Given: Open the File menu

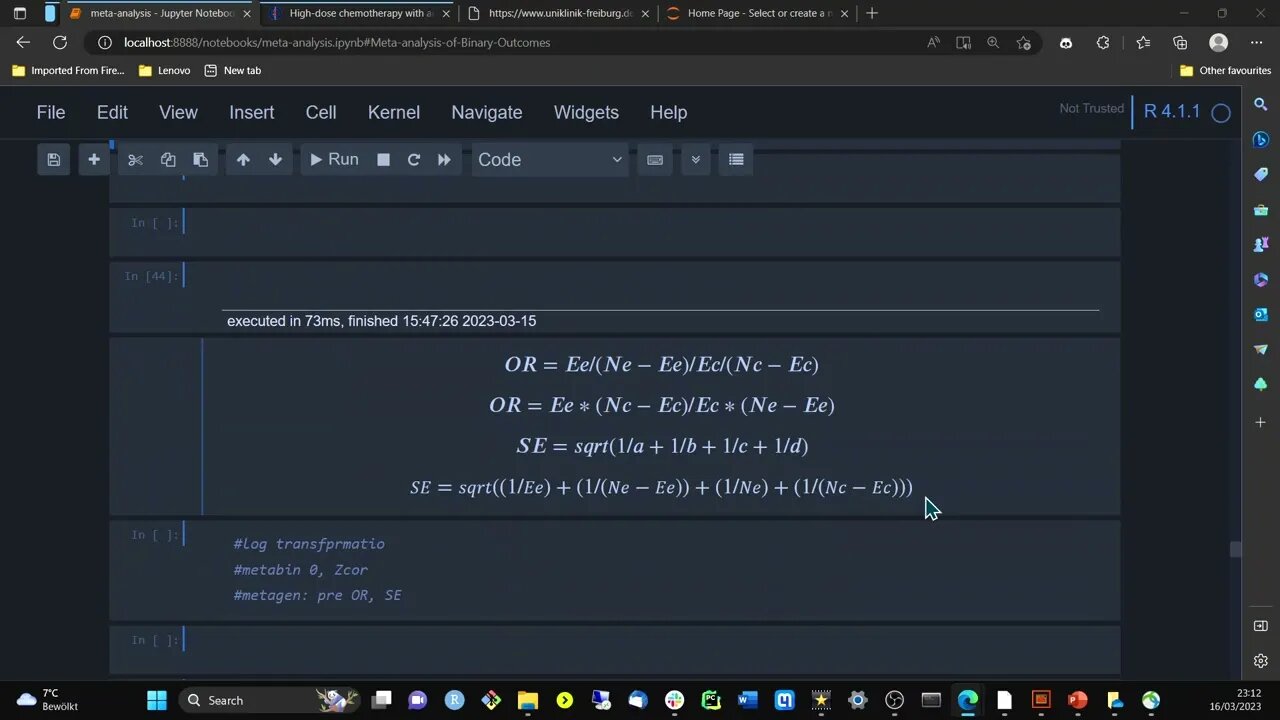Looking at the screenshot, I should pos(51,112).
